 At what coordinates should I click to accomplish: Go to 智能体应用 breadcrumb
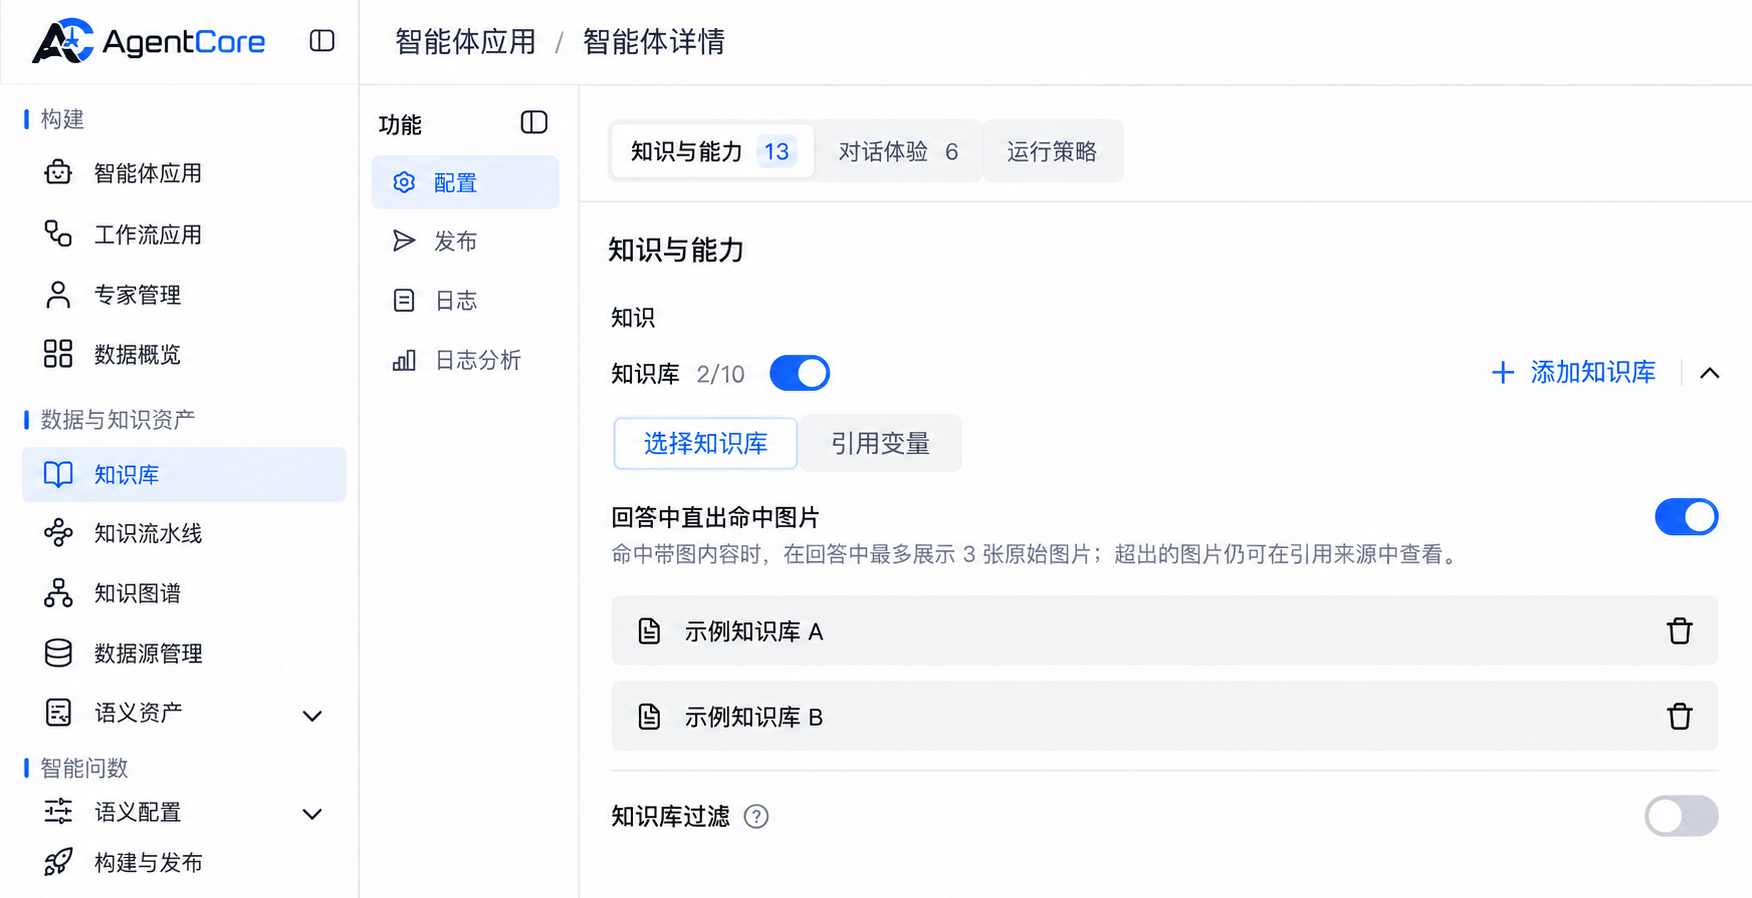tap(466, 42)
